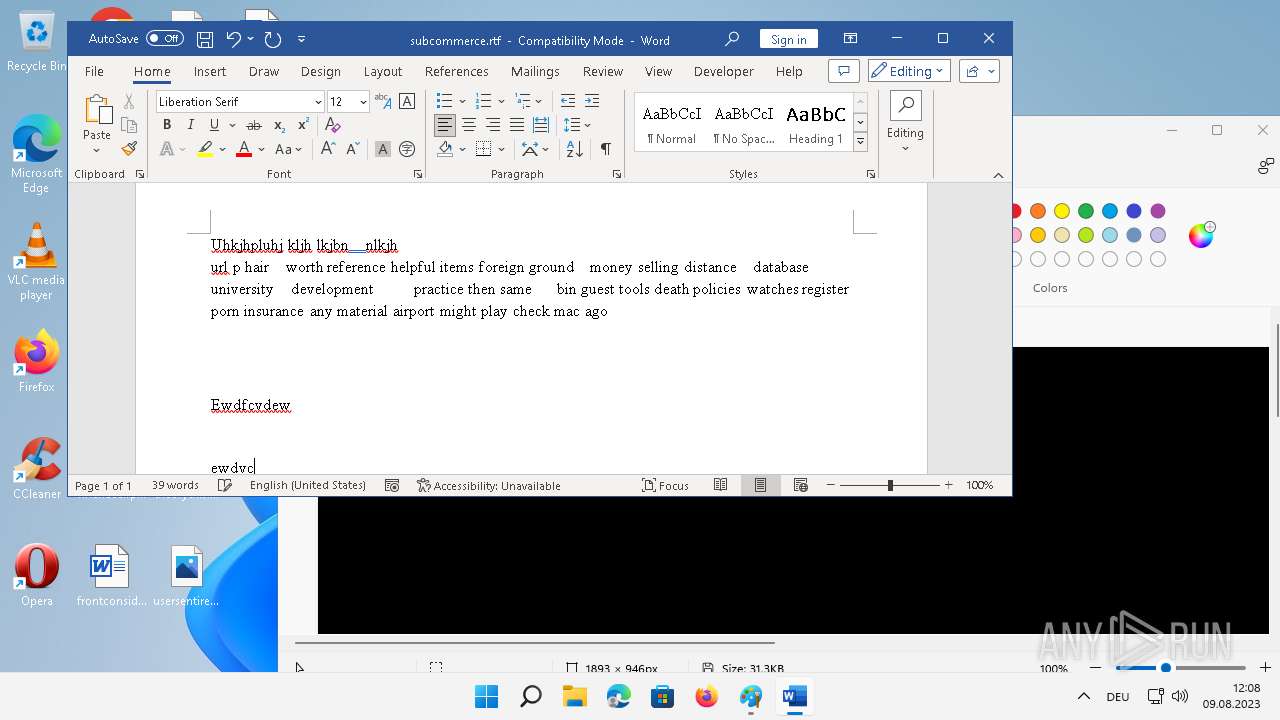Adjust the Word zoom slider handle

point(890,485)
